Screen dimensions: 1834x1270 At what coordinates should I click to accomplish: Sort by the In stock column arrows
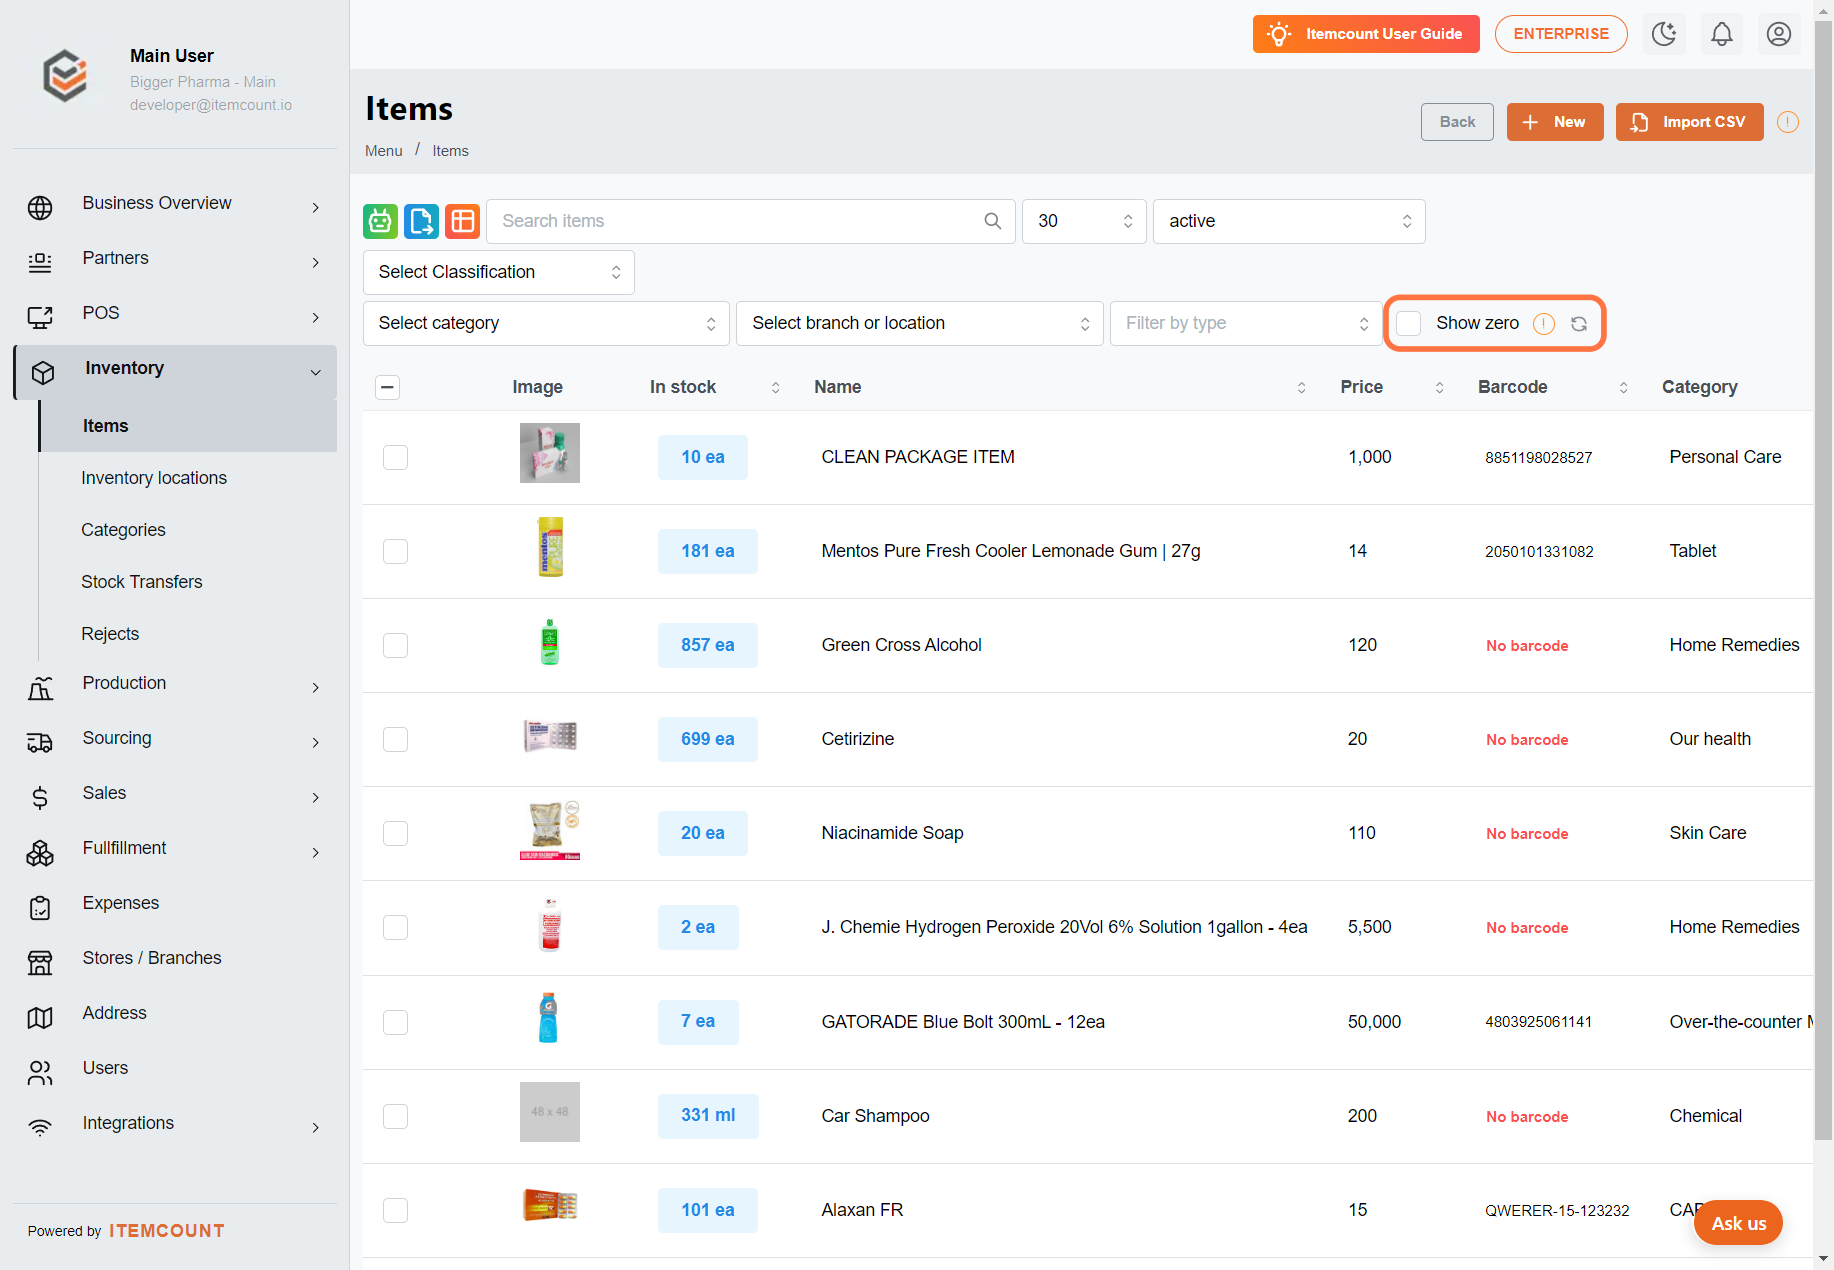tap(775, 388)
